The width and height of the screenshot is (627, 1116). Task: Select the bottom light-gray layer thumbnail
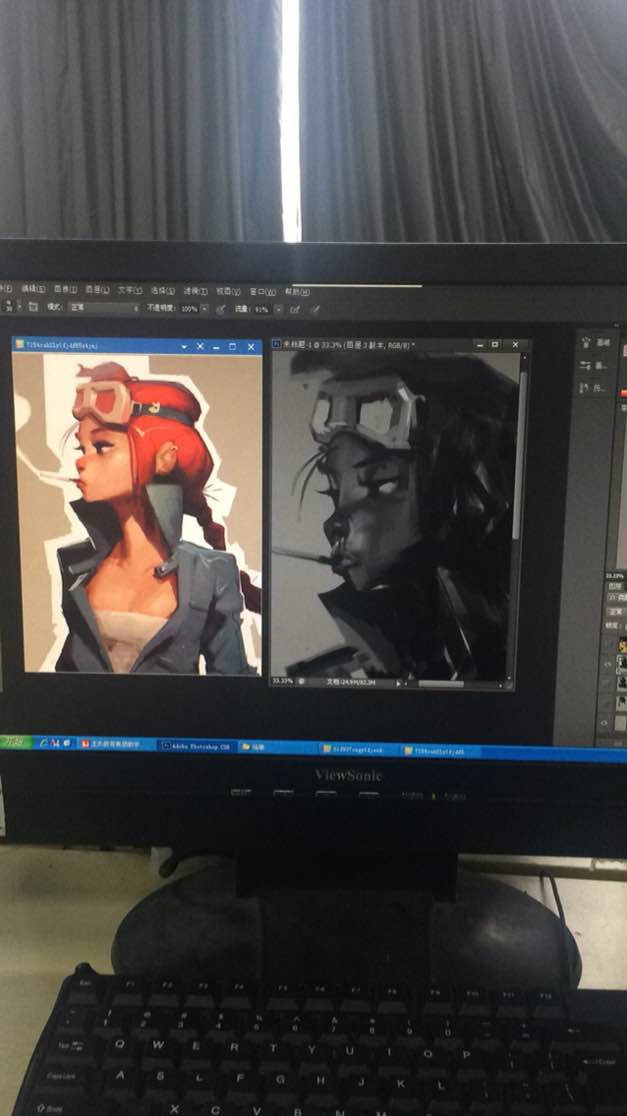tap(621, 723)
